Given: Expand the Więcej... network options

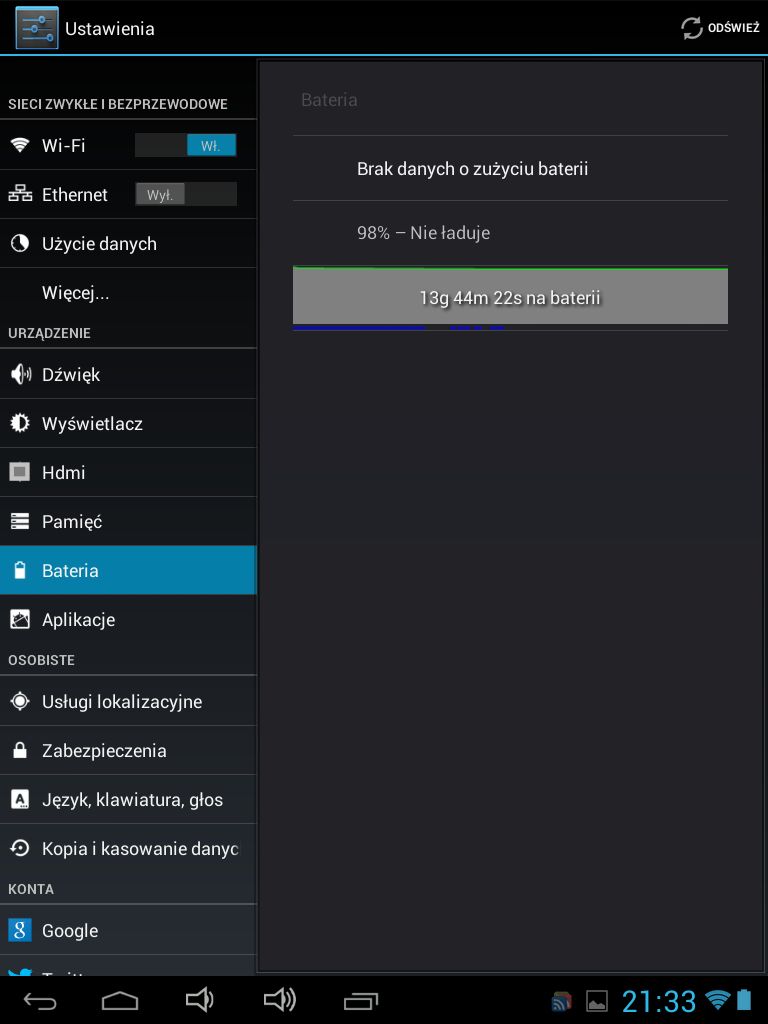Looking at the screenshot, I should point(128,293).
